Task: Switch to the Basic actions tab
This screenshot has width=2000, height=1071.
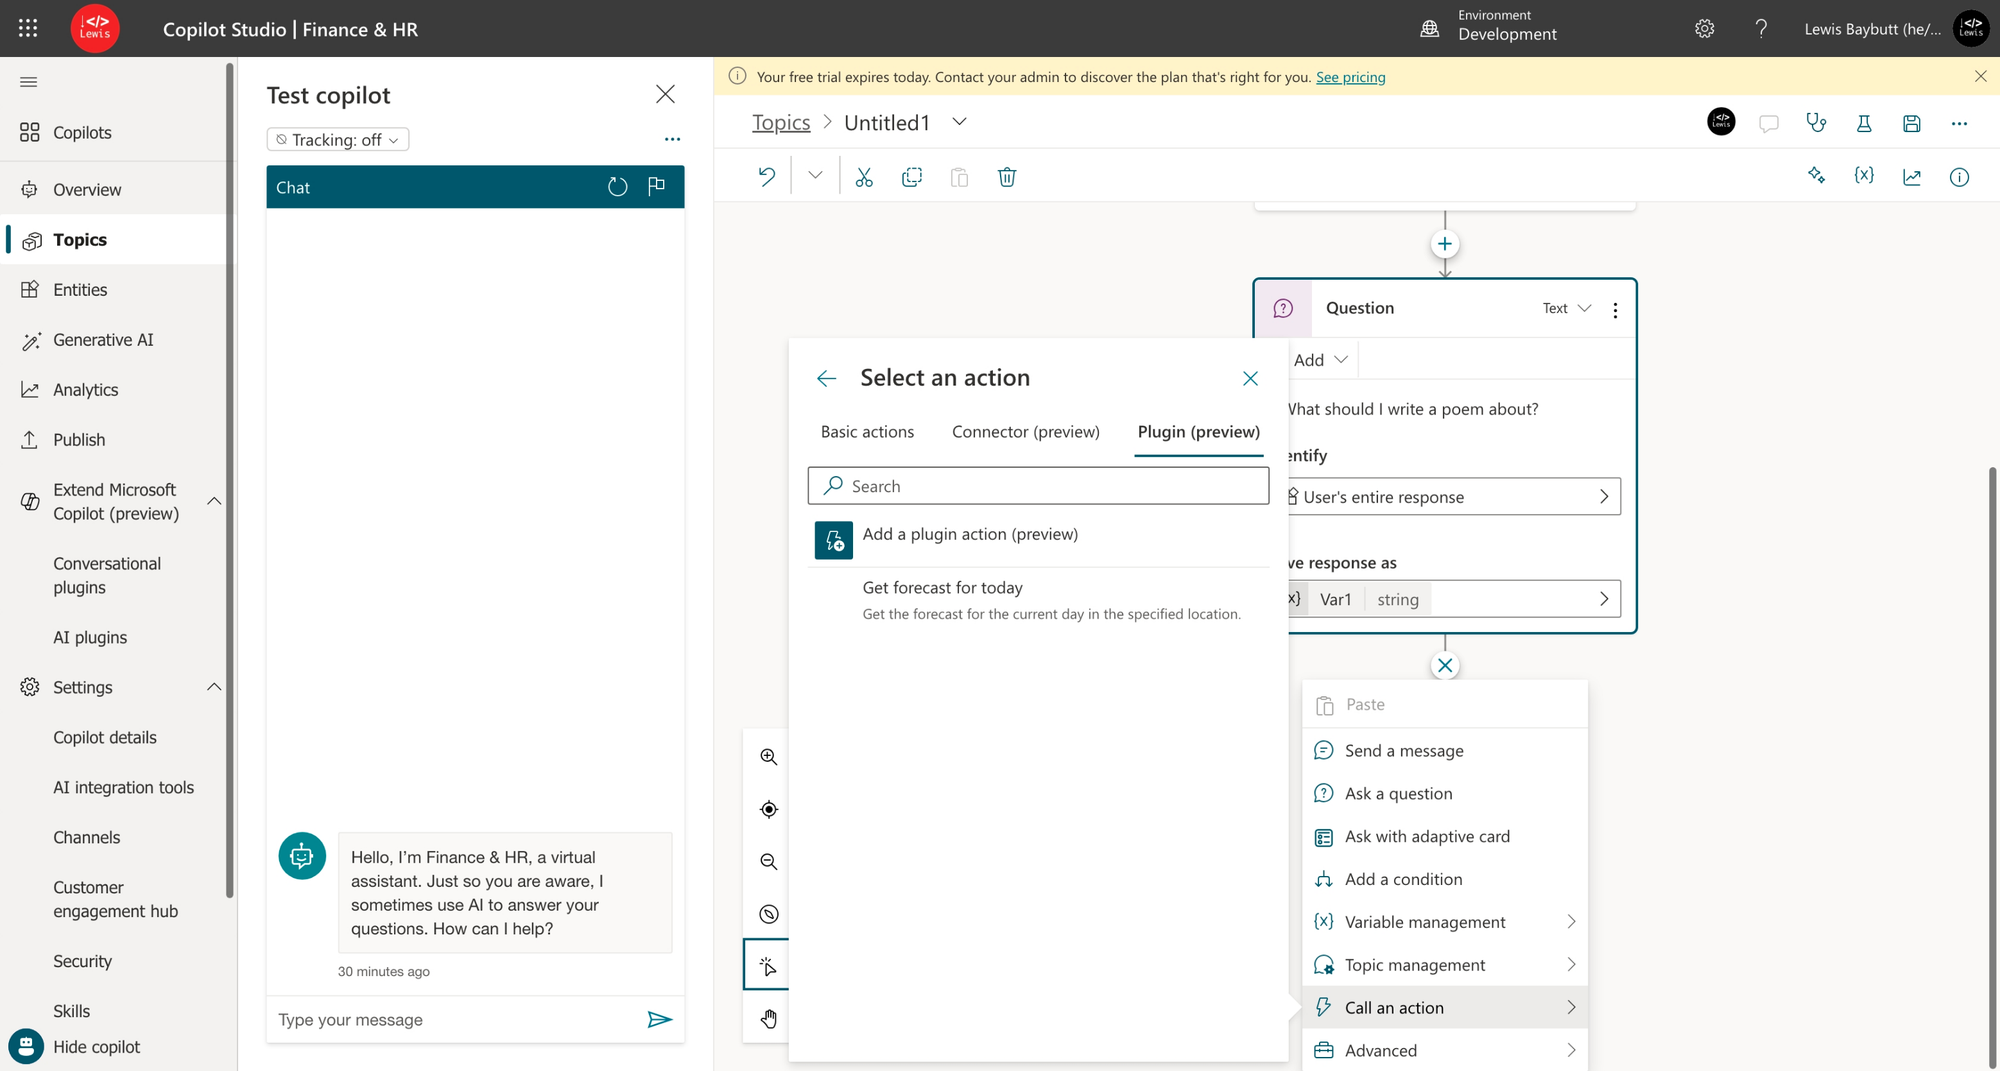Action: tap(867, 432)
